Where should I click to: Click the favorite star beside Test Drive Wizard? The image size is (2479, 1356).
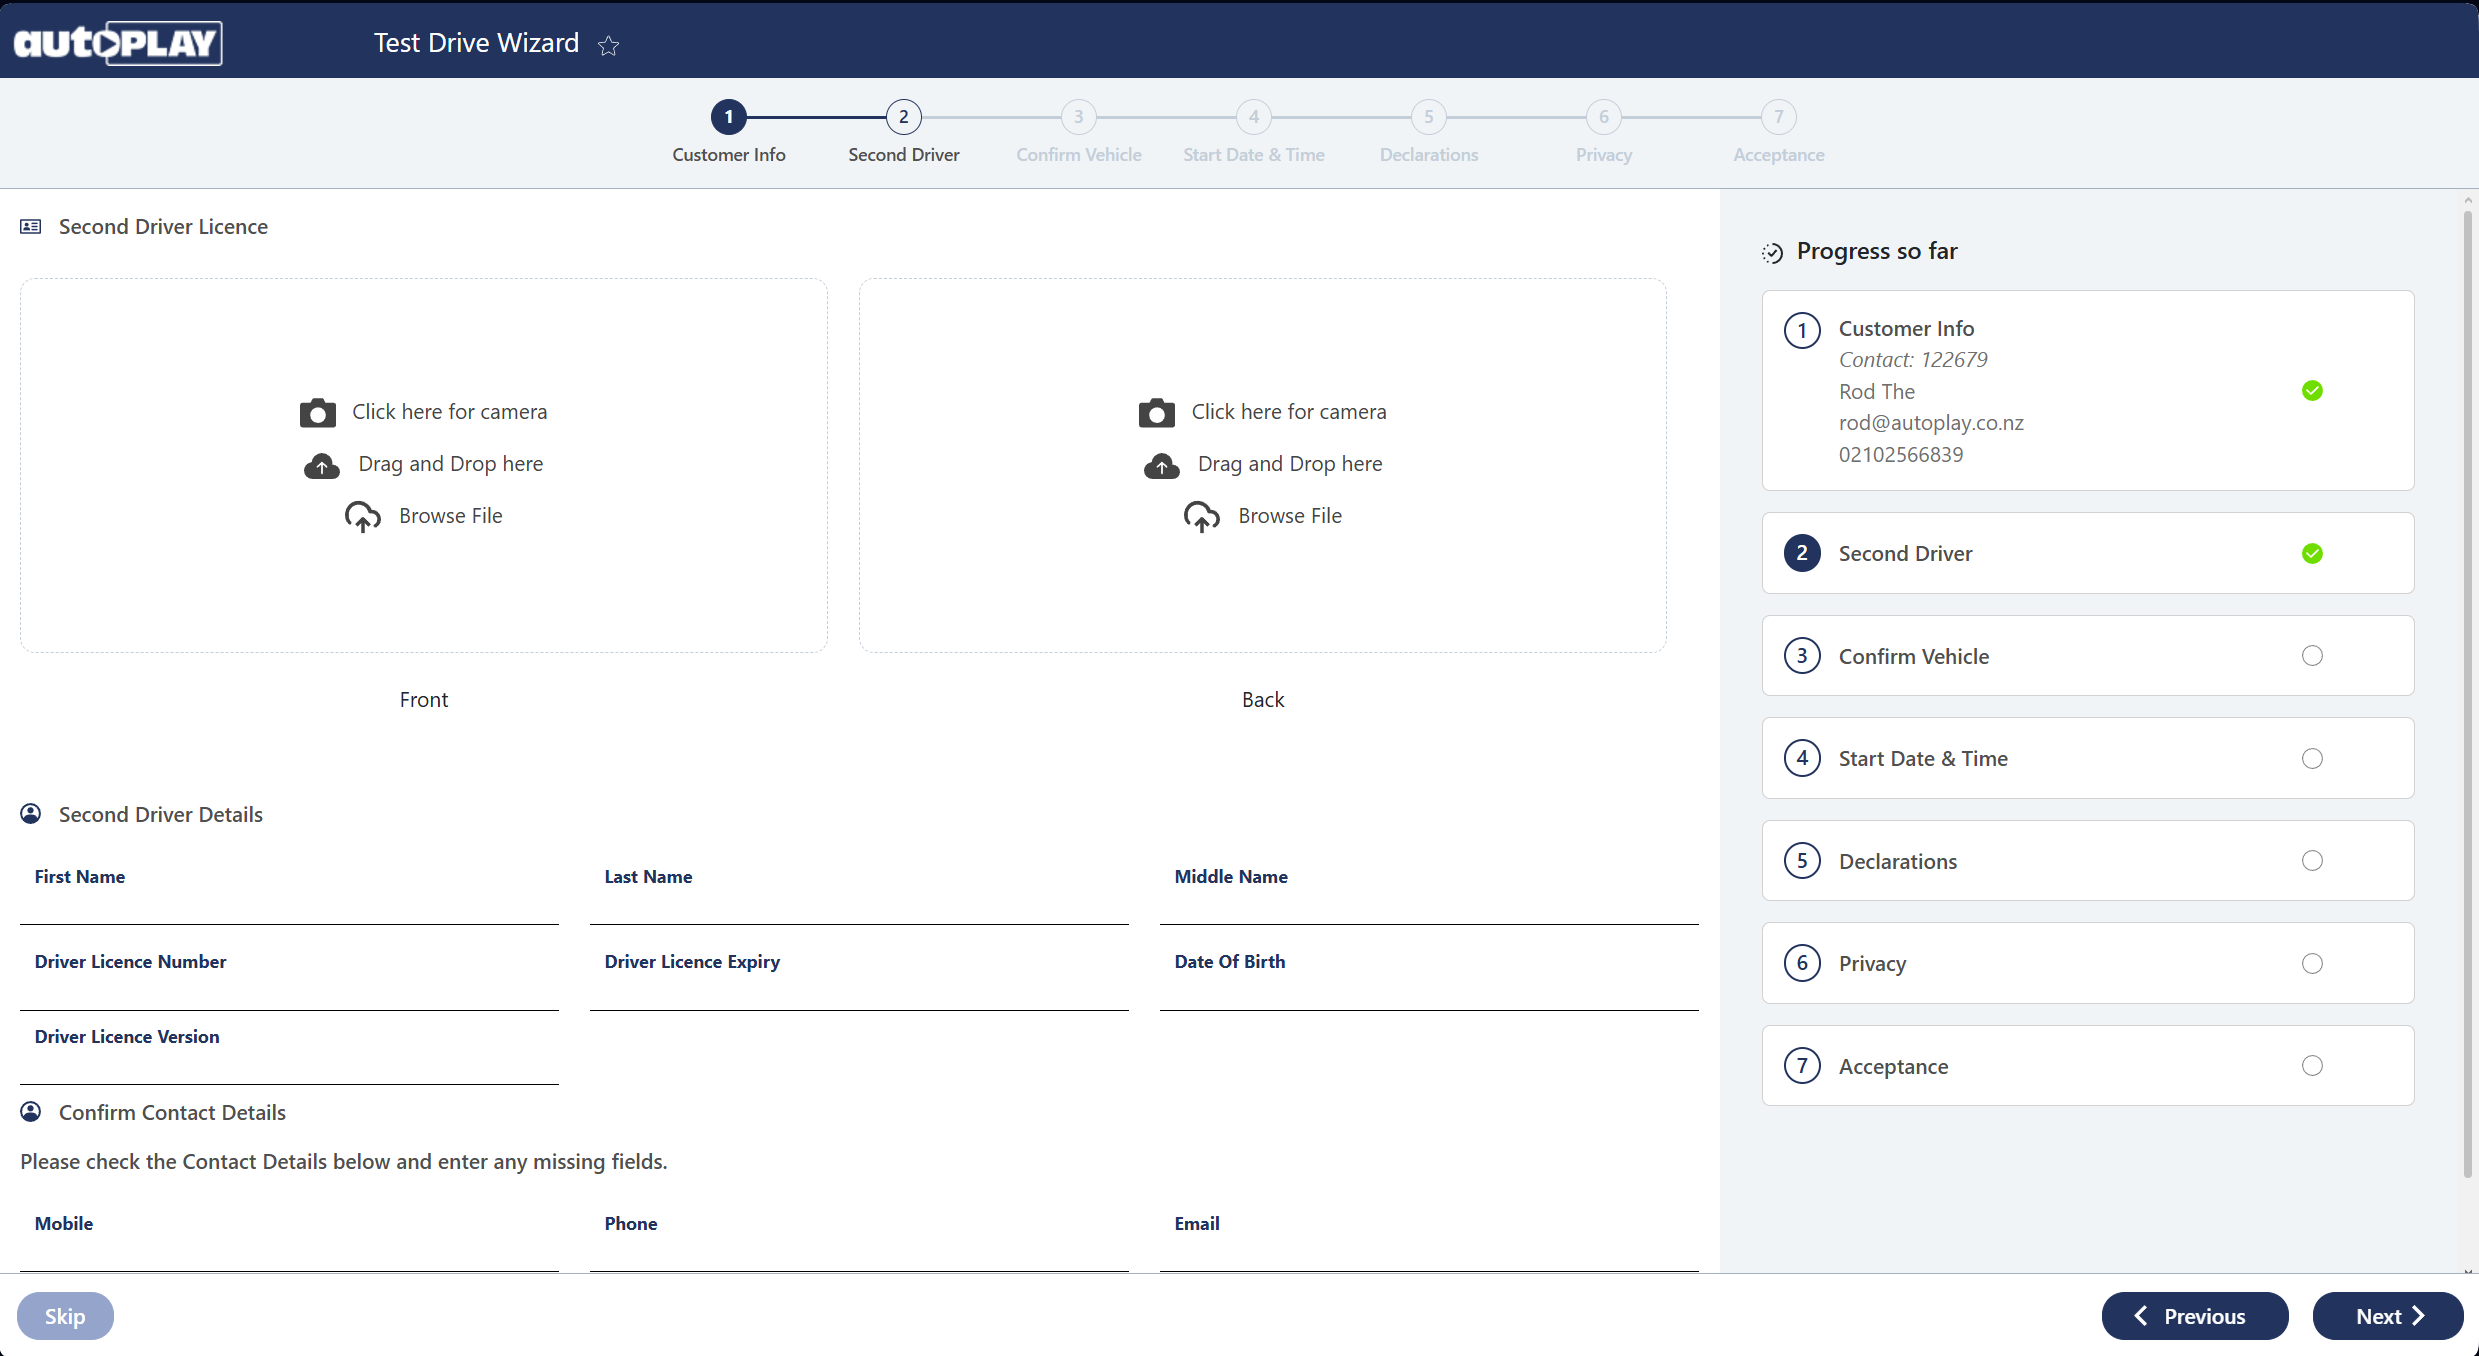(608, 45)
